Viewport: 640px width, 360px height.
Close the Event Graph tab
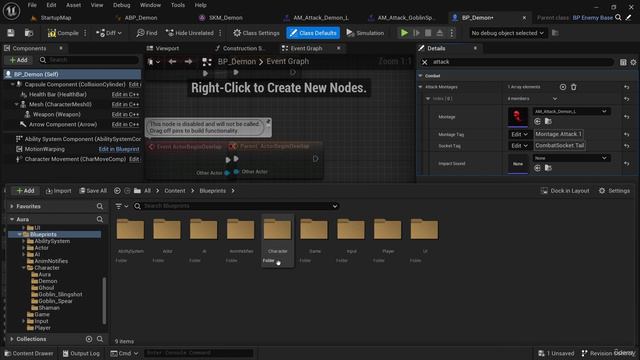tap(338, 48)
